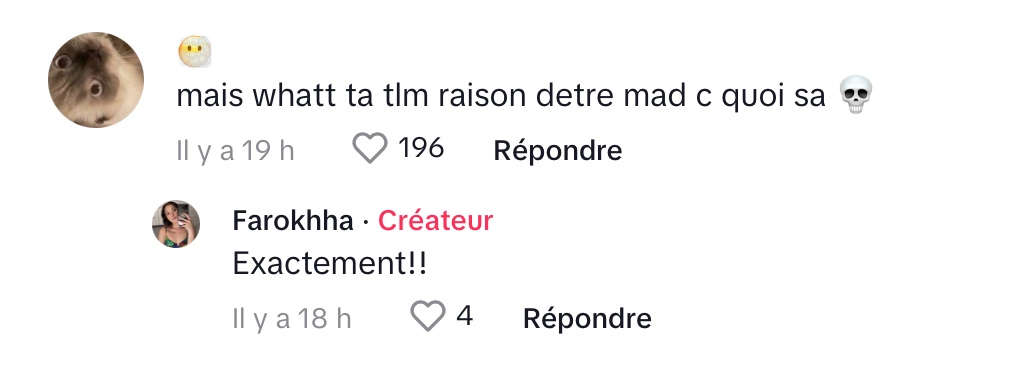Reply to Farokhha's "Exactement!!" comment
1014x366 pixels.
tap(587, 318)
